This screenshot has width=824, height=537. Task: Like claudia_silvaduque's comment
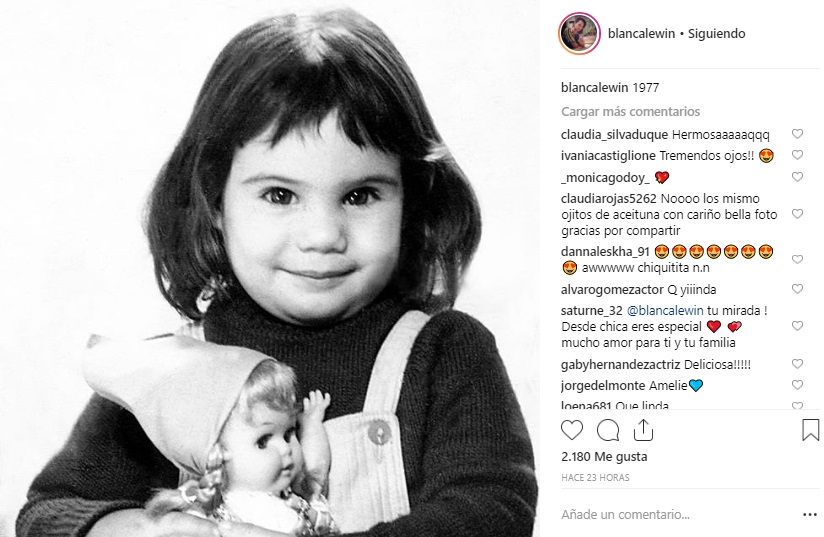797,134
